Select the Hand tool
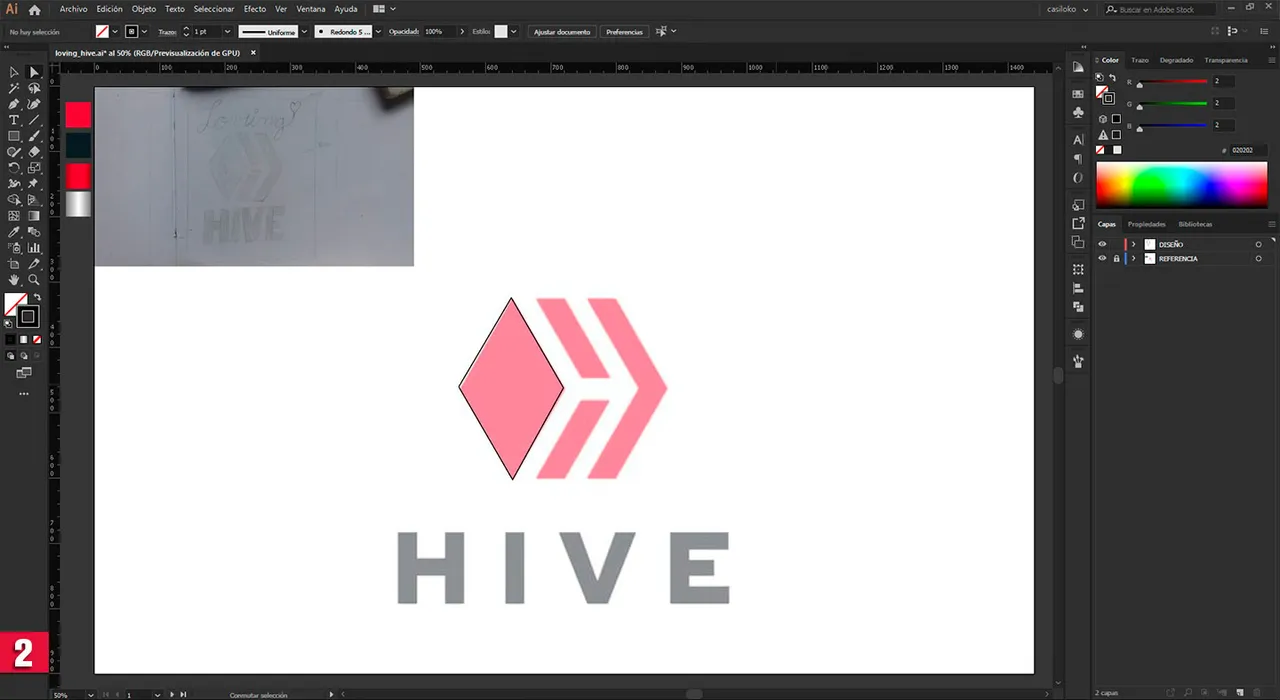Viewport: 1280px width, 700px height. click(14, 280)
